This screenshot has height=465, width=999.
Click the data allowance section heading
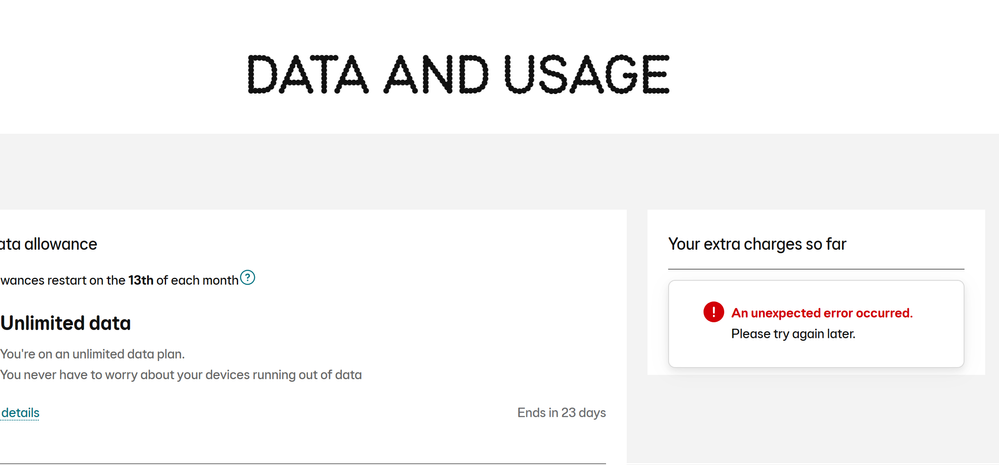[48, 244]
